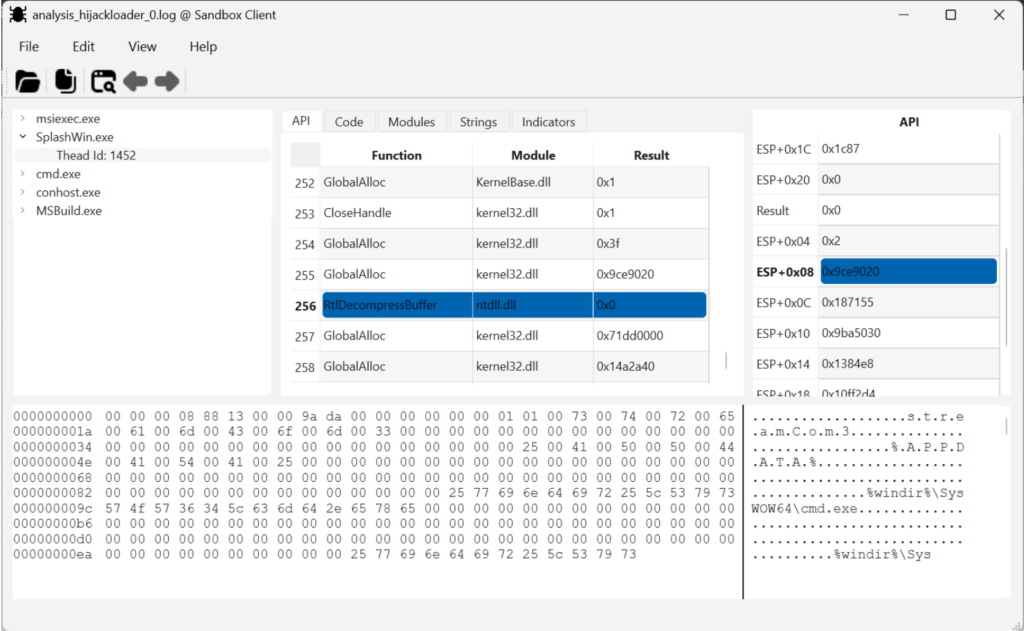
Task: Select conhost.exe in the process tree
Action: 68,193
